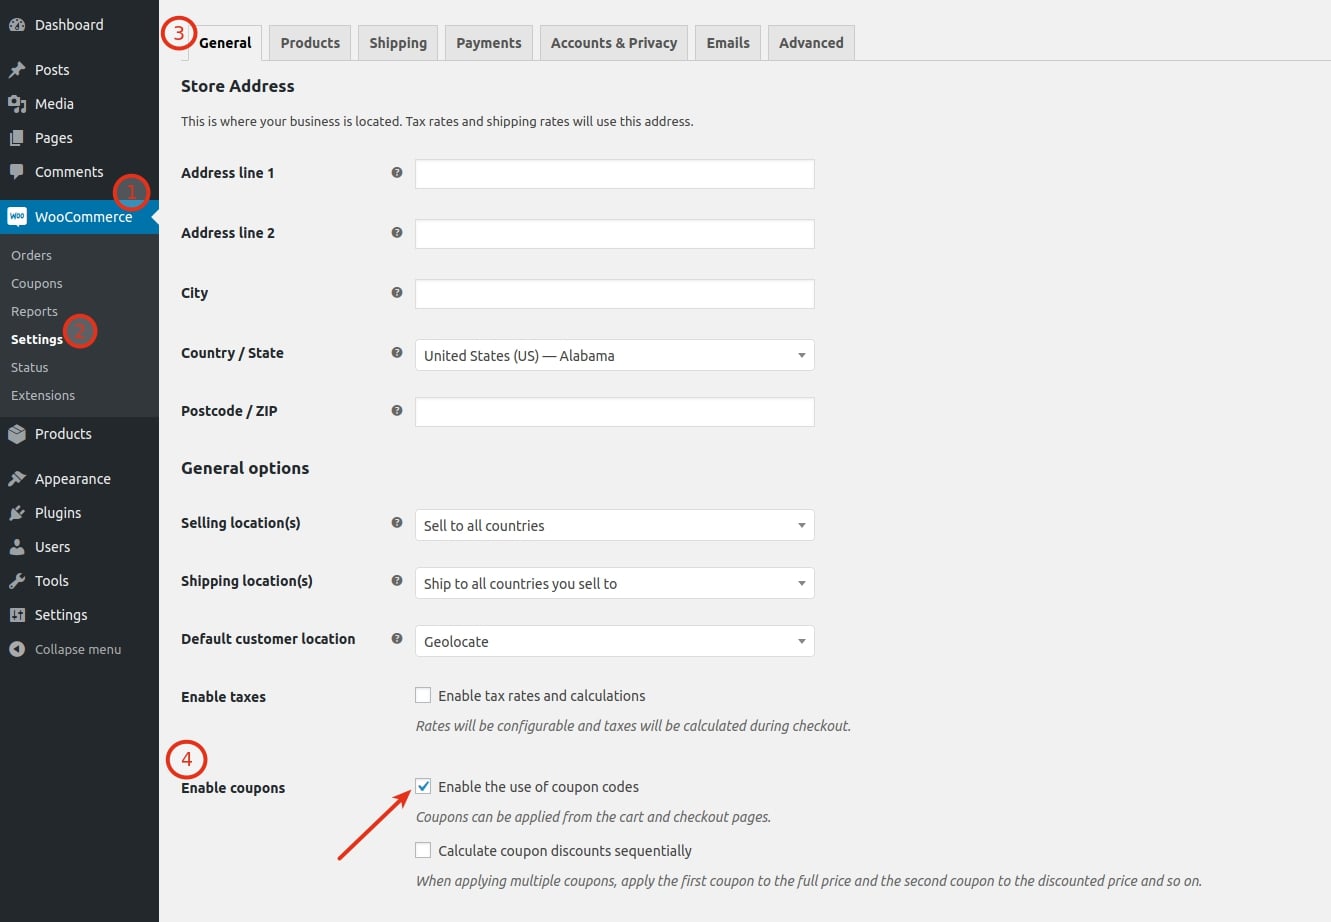Click the City input field
The width and height of the screenshot is (1331, 922).
614,294
